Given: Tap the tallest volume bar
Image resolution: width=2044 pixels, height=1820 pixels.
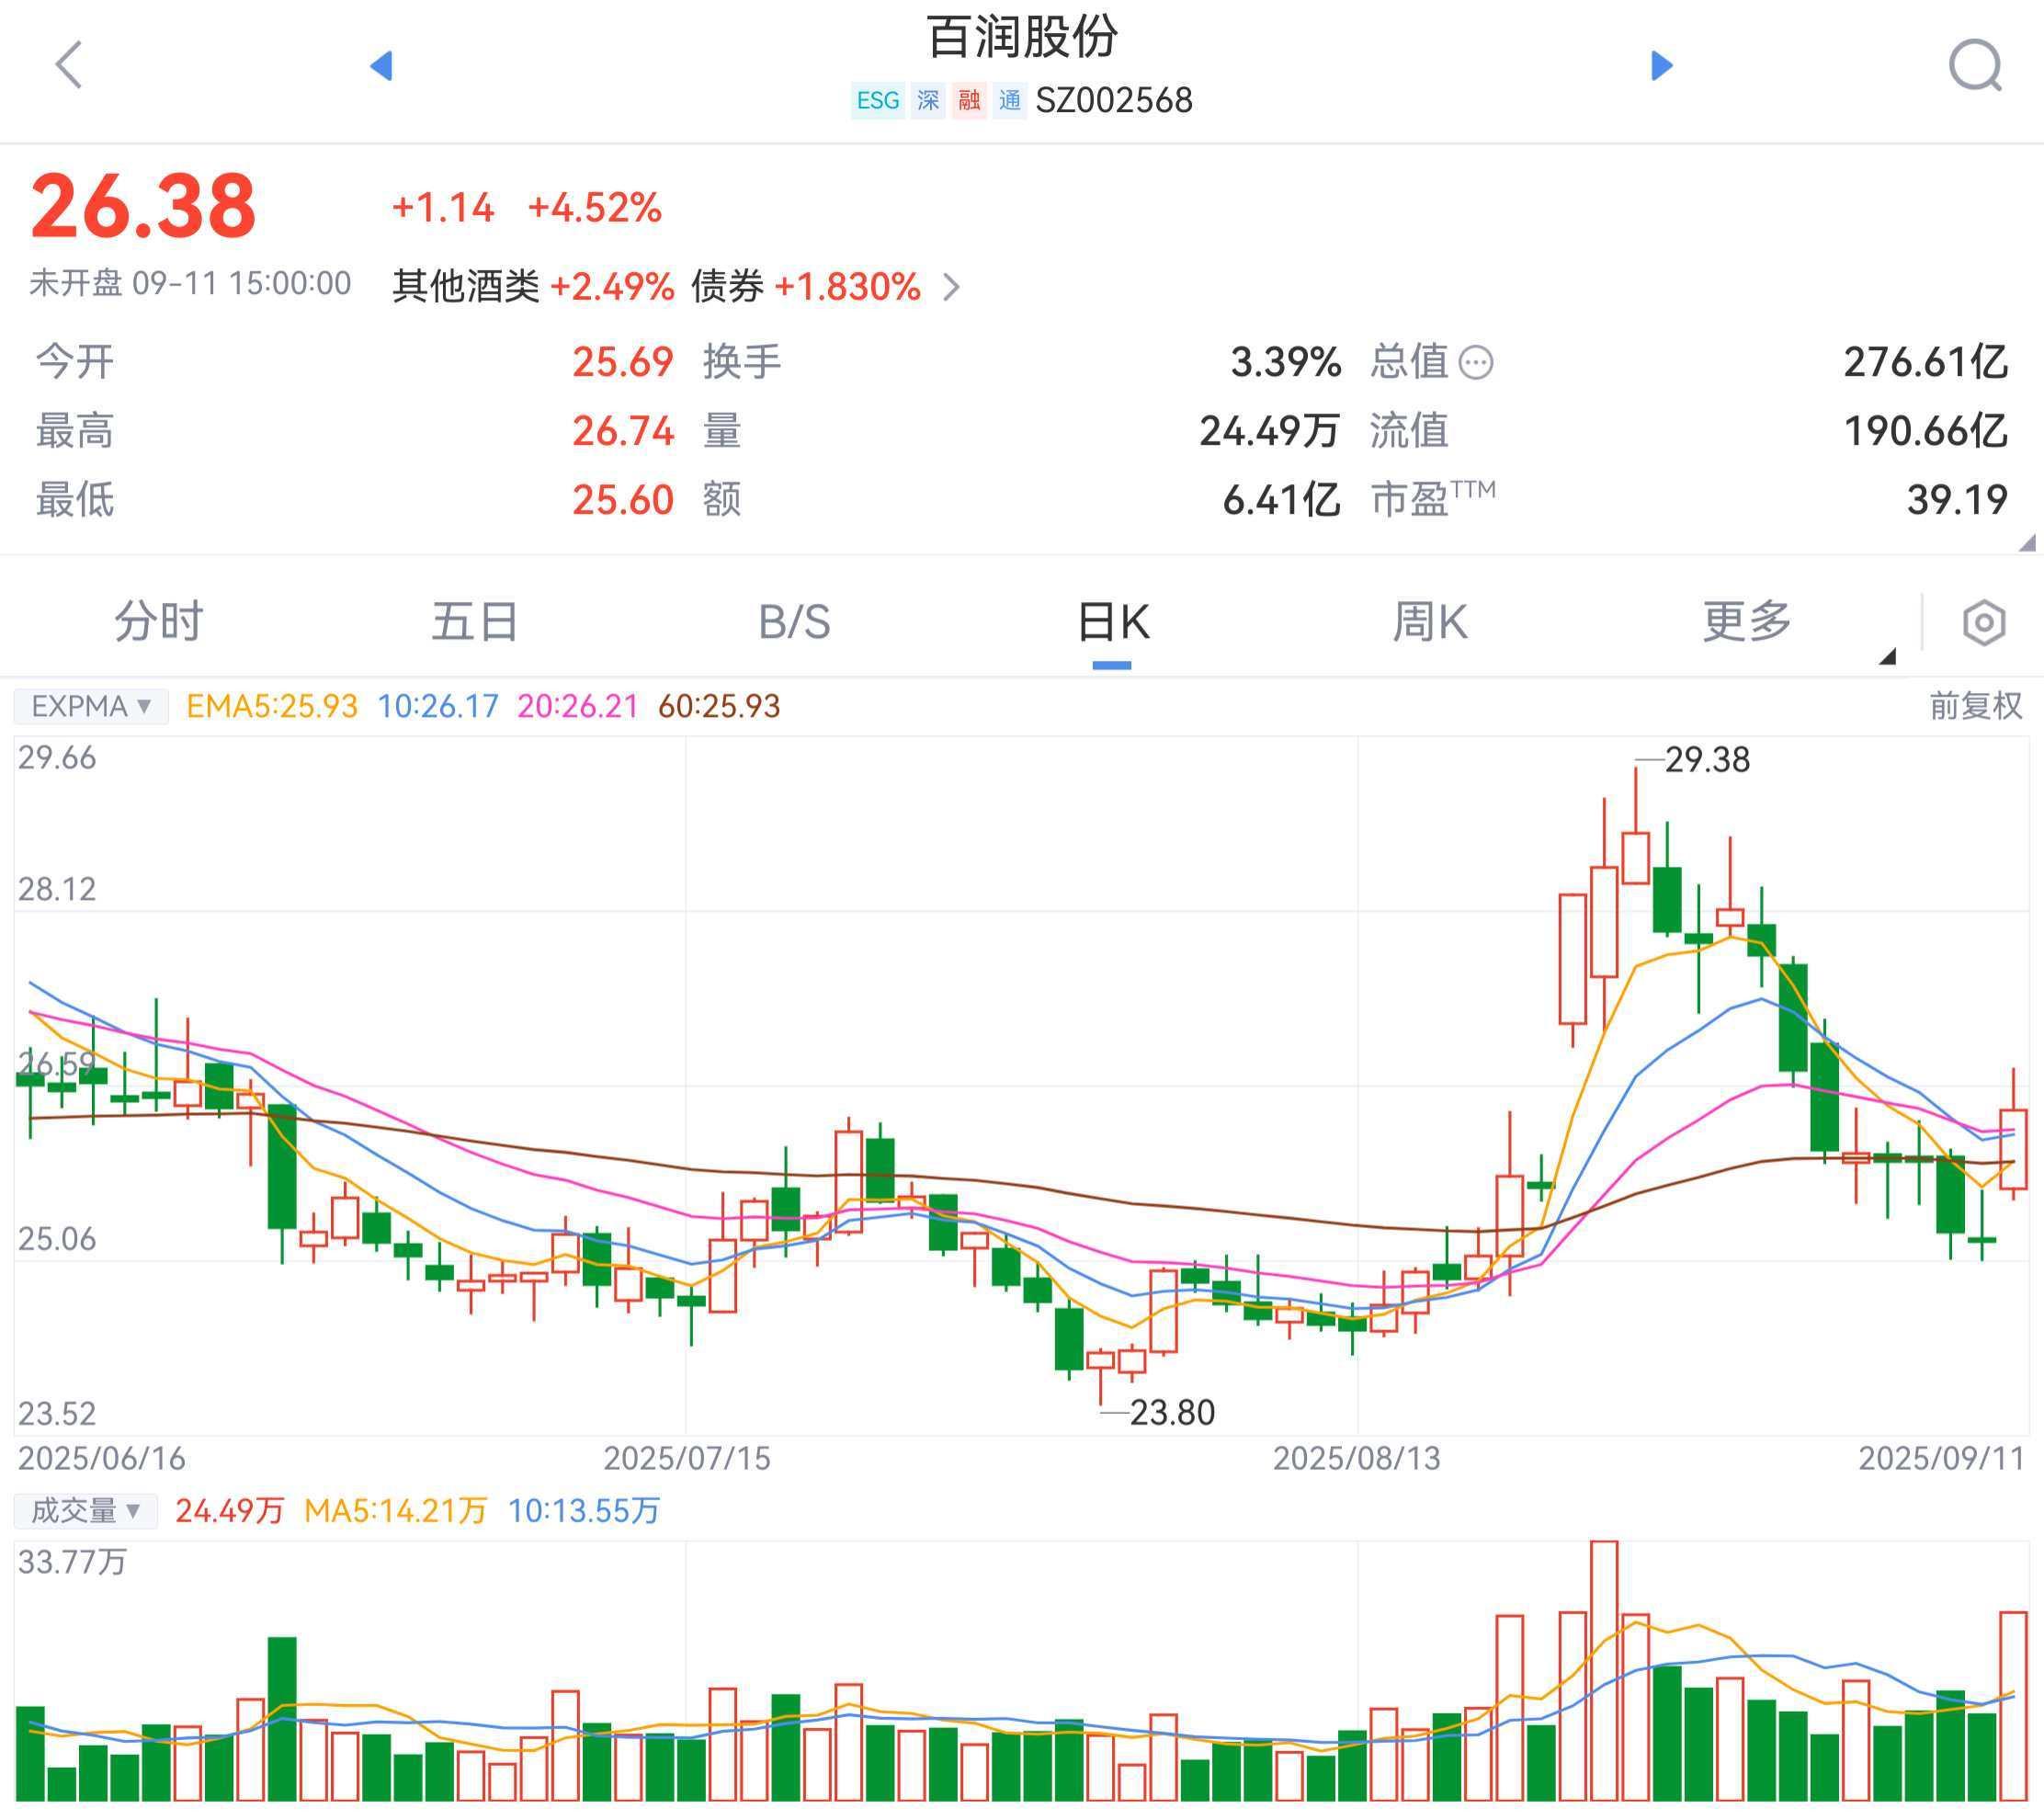Looking at the screenshot, I should [x=1604, y=1670].
